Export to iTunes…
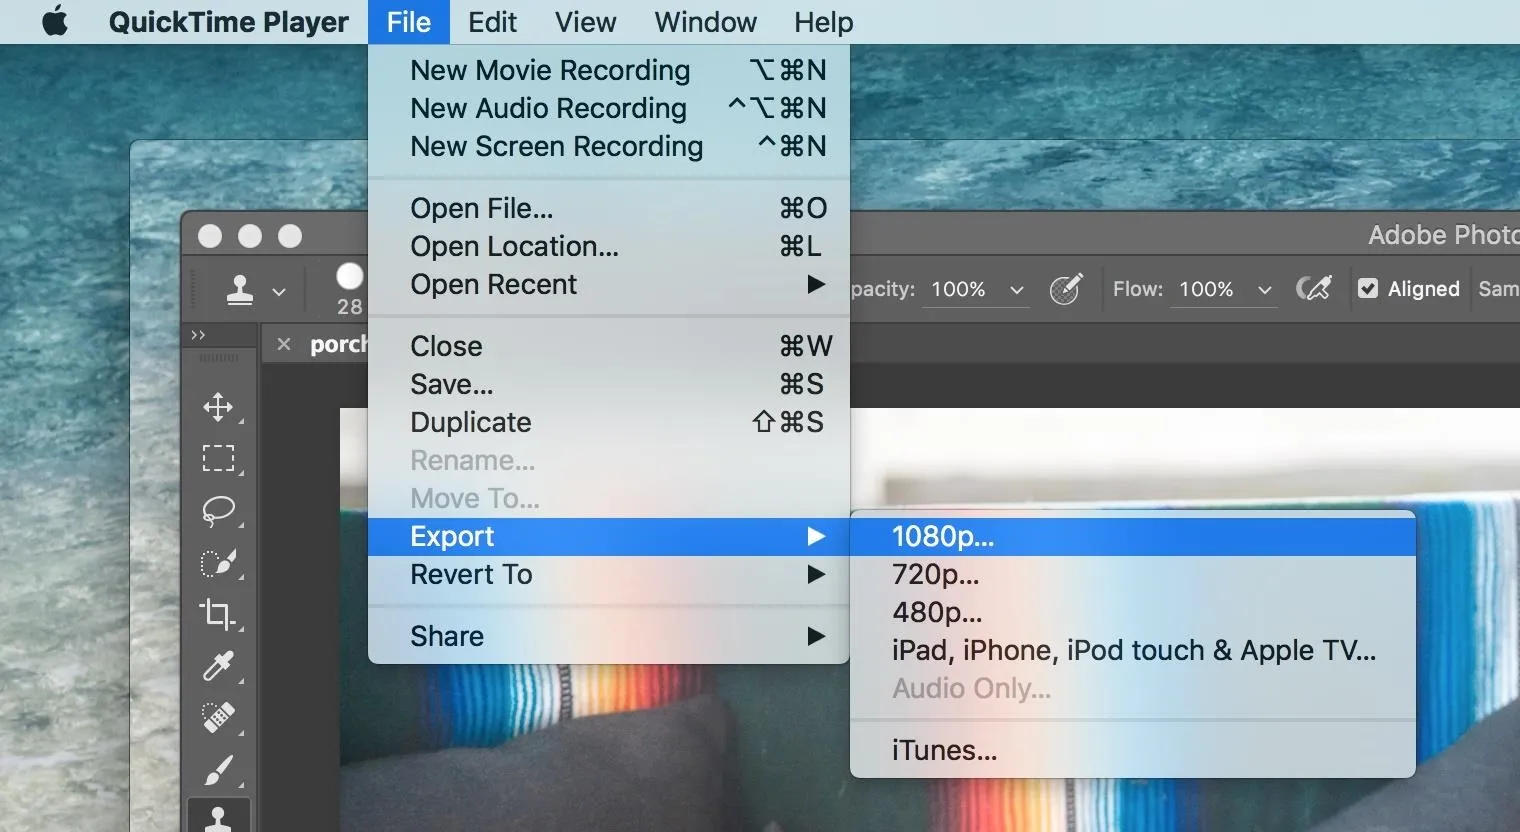 coord(1133,751)
